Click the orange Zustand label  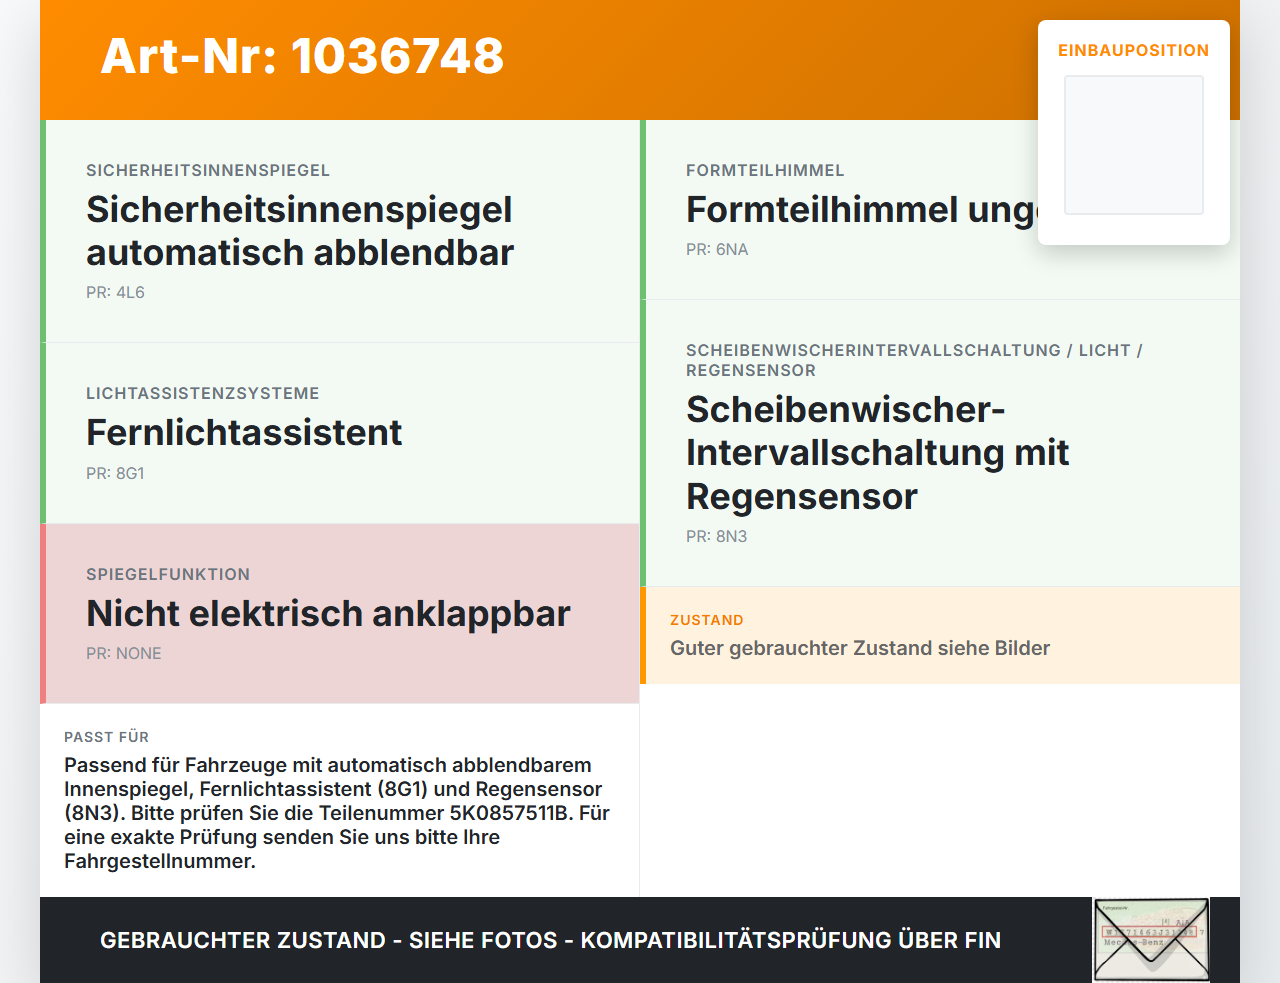point(707,620)
